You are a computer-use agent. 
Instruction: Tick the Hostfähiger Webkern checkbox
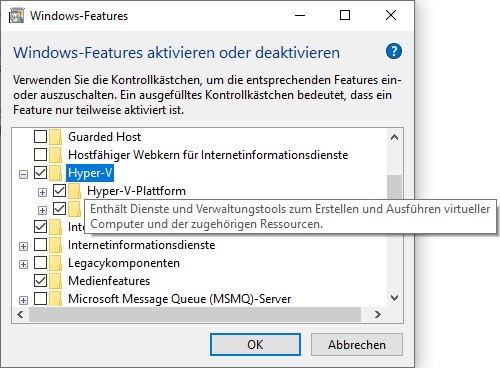point(40,155)
